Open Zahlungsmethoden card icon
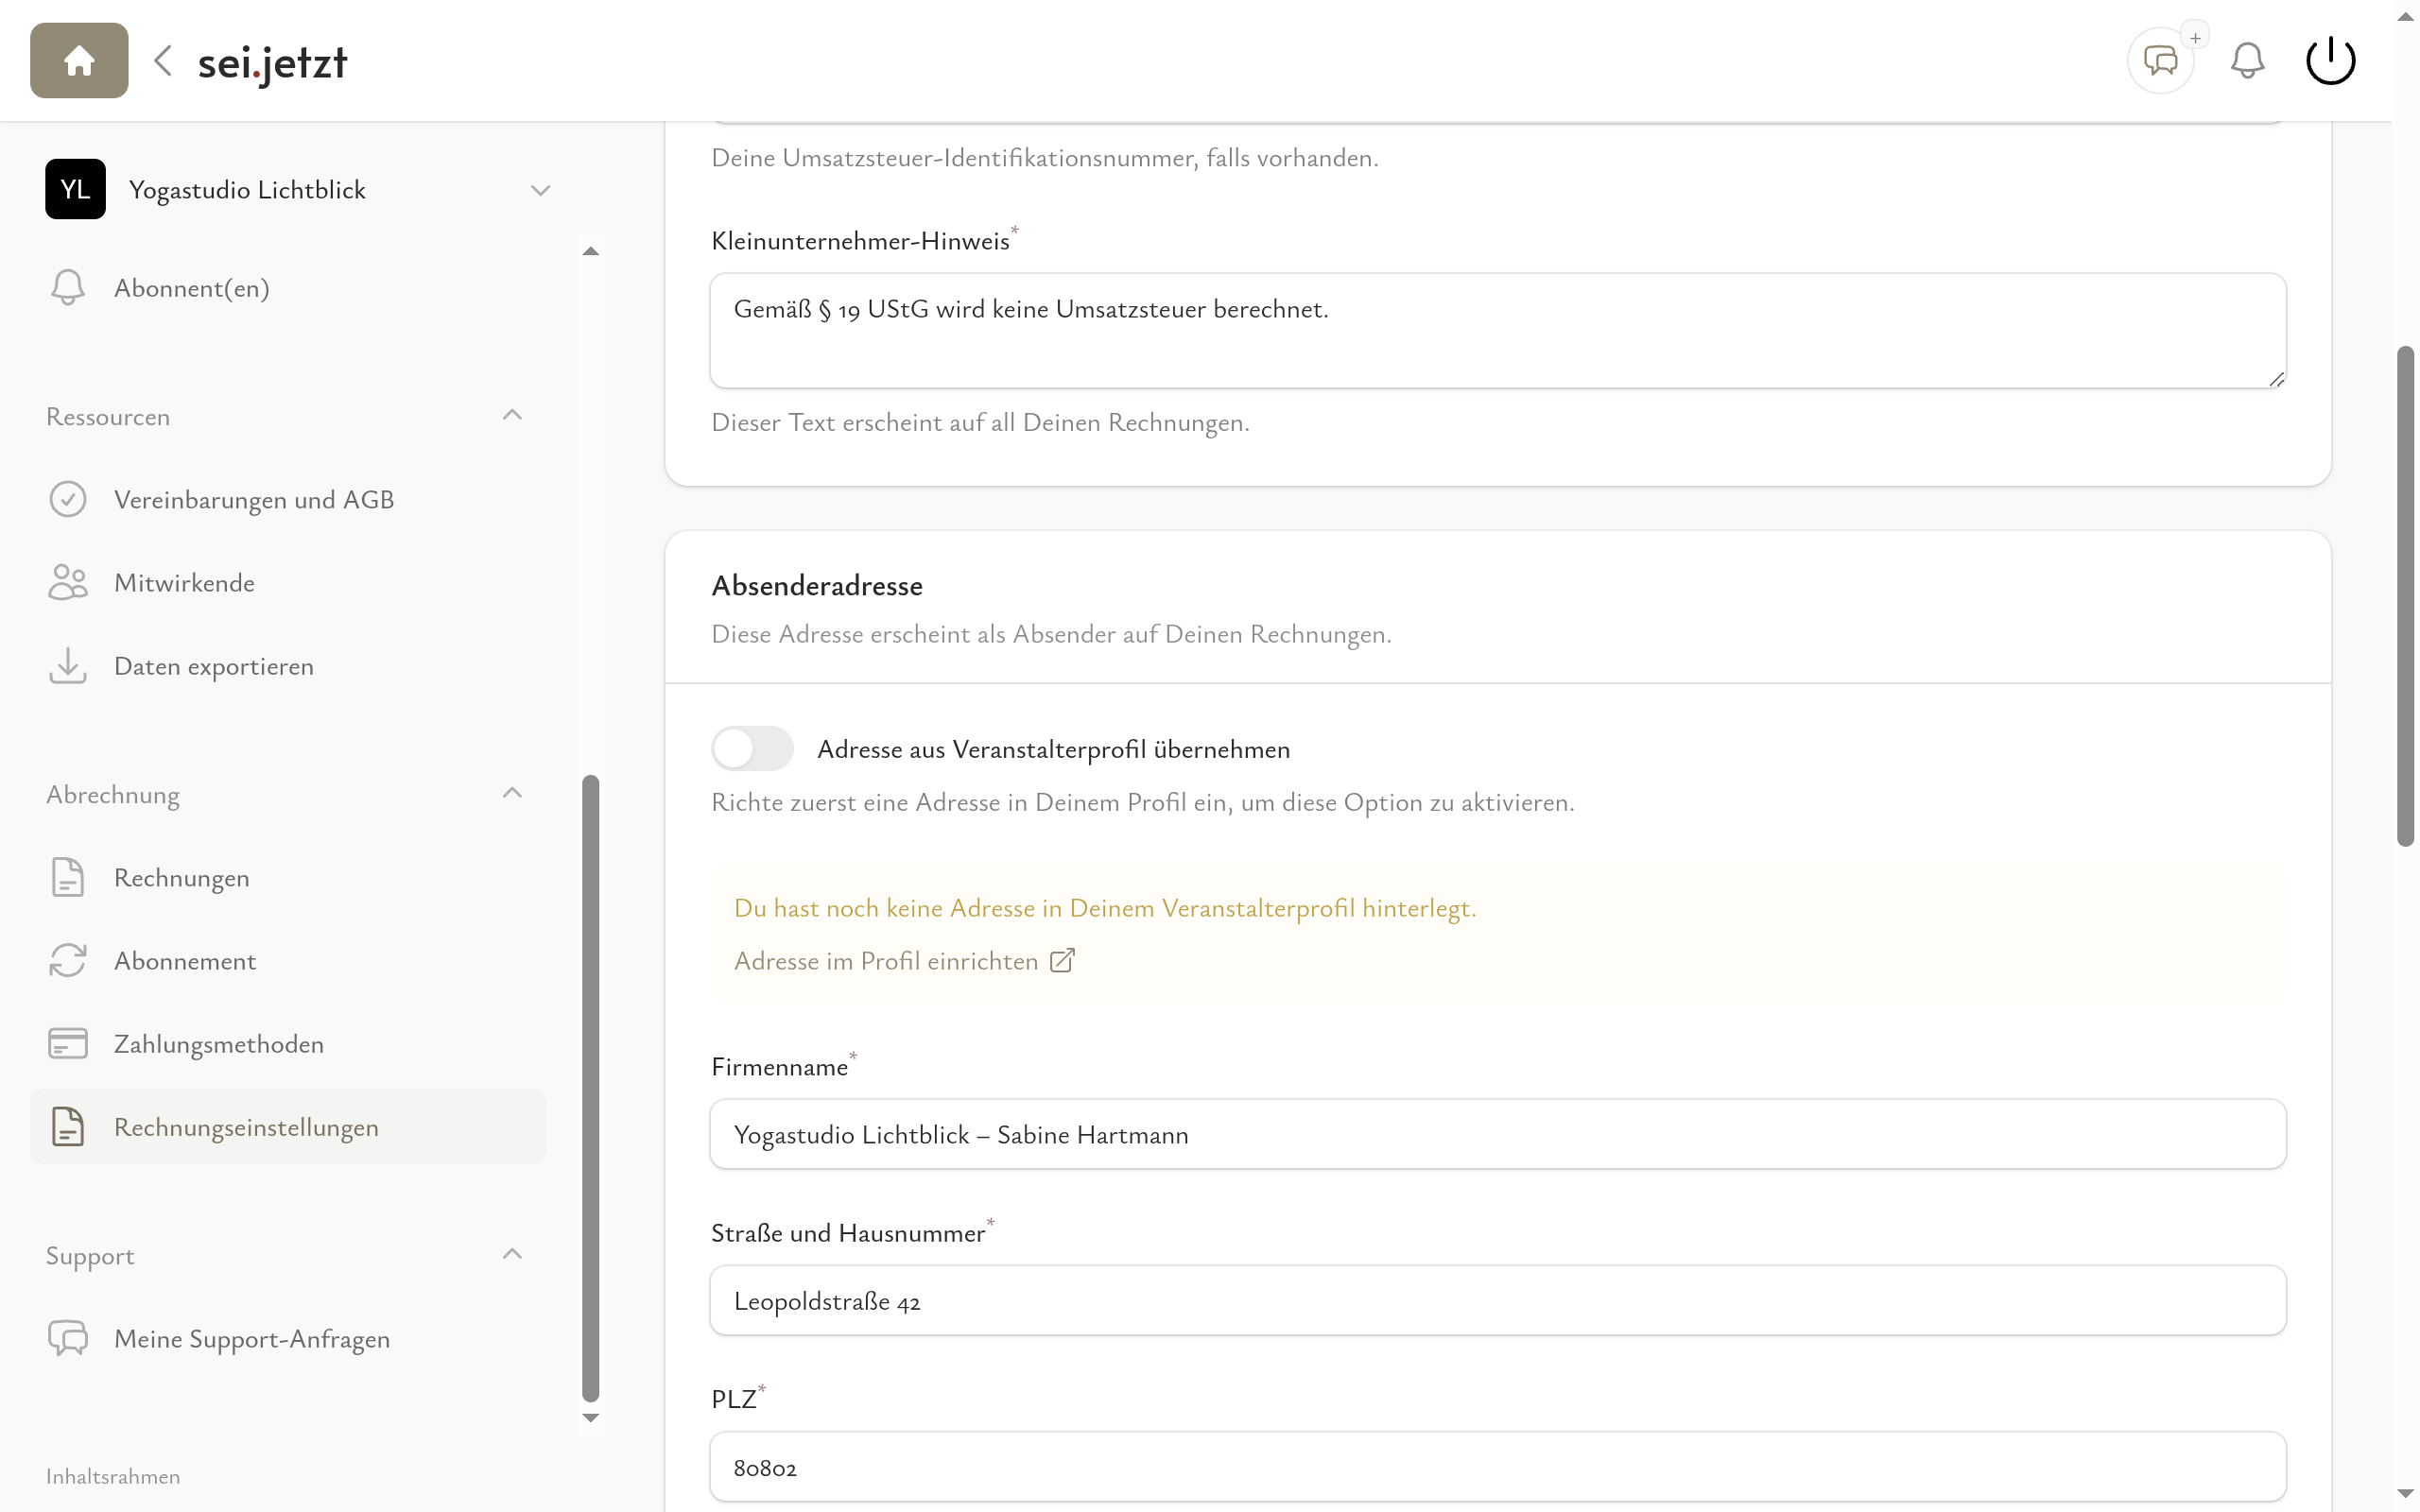Screen dimensions: 2420x1512 [67, 1044]
